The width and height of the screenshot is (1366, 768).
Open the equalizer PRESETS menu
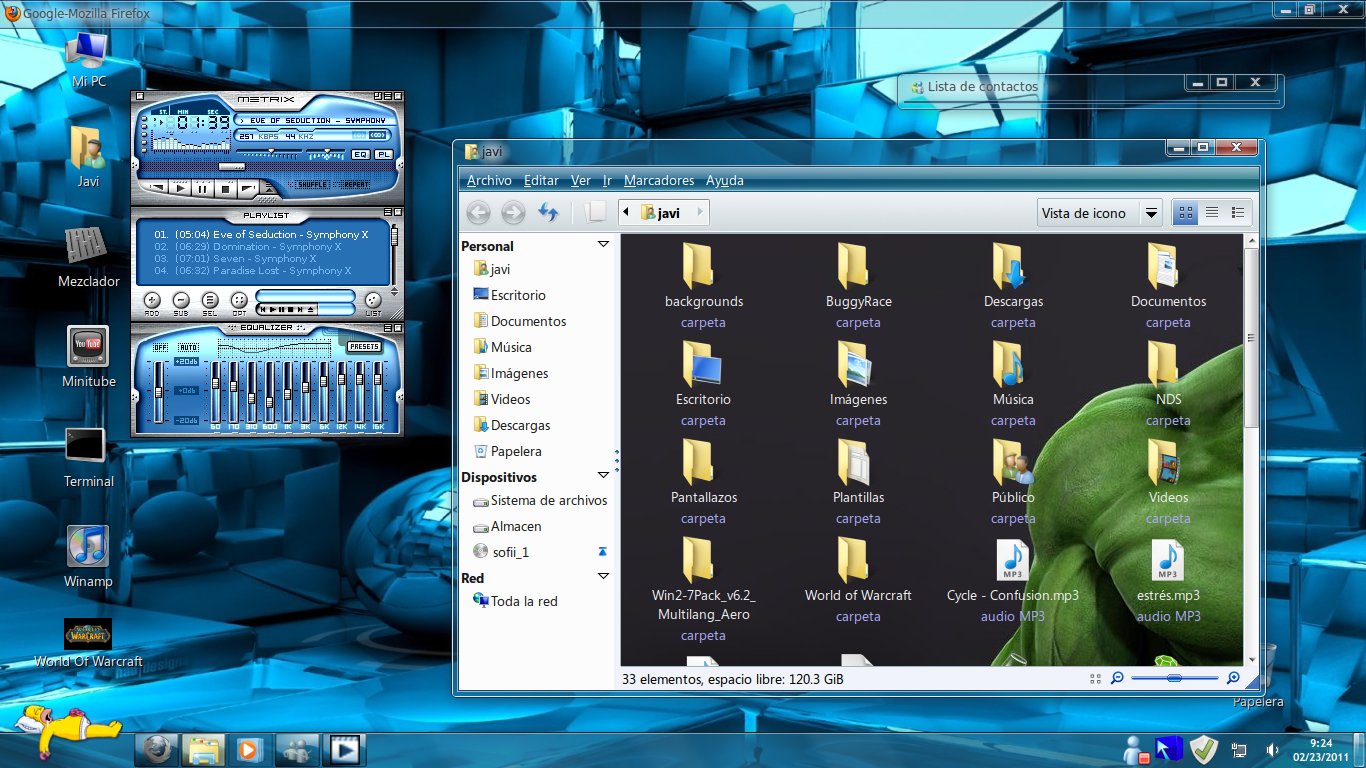click(x=364, y=347)
